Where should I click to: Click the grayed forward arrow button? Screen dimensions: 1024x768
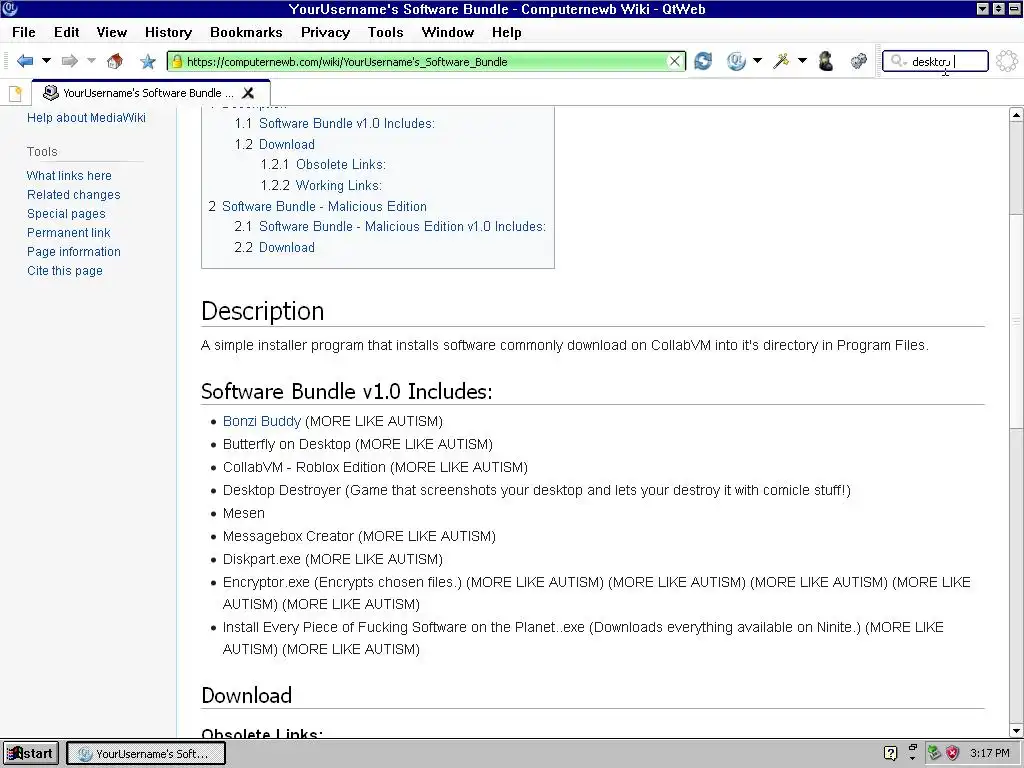tap(69, 61)
